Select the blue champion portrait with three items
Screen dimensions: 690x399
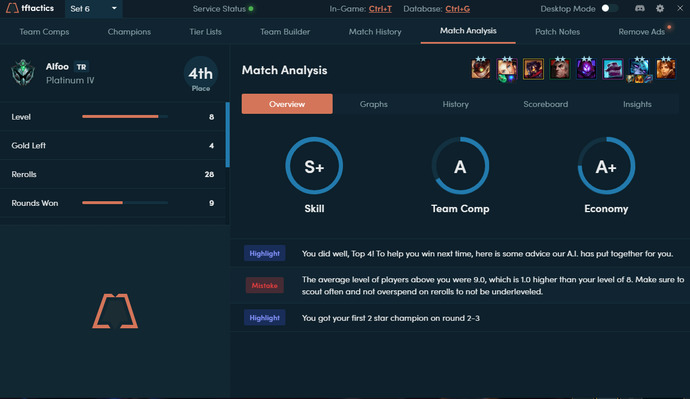[x=639, y=70]
